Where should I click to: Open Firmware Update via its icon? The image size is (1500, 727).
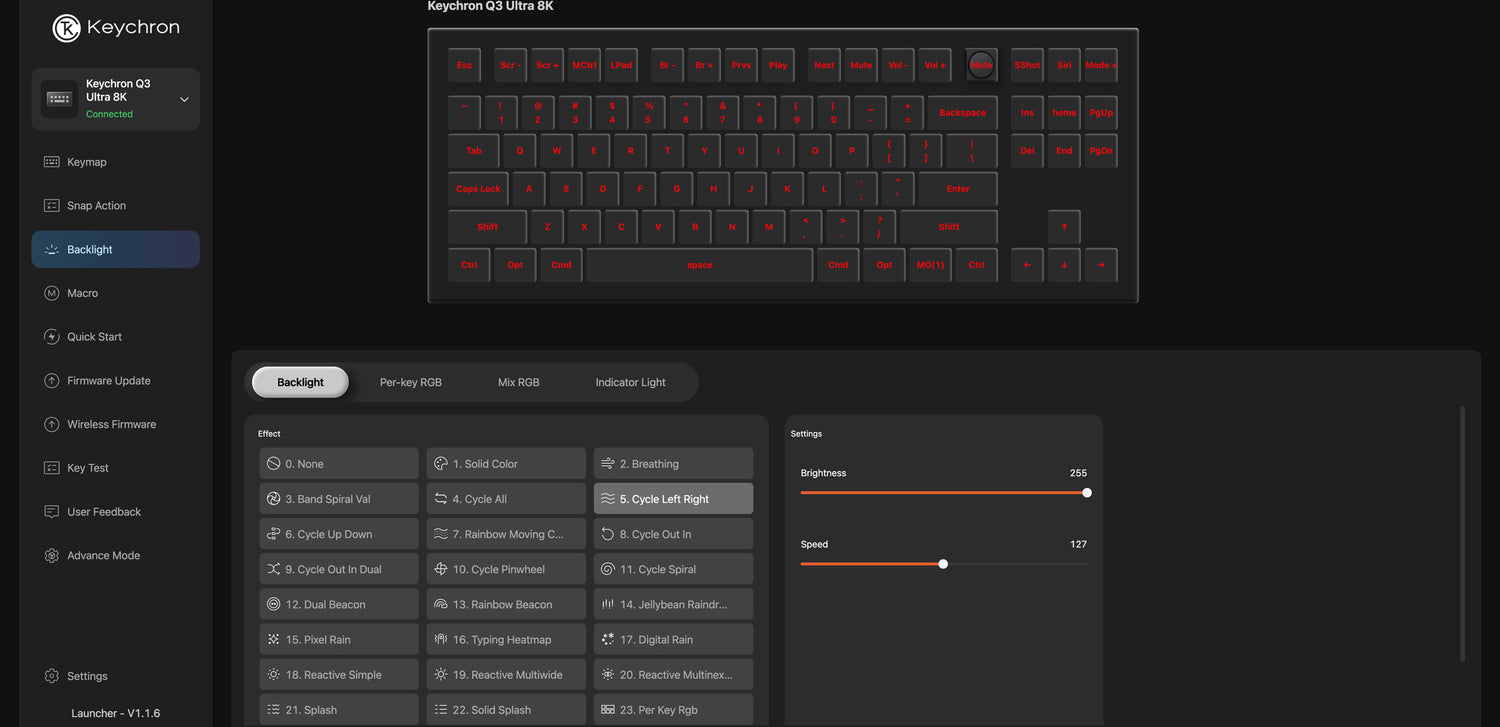click(x=52, y=381)
